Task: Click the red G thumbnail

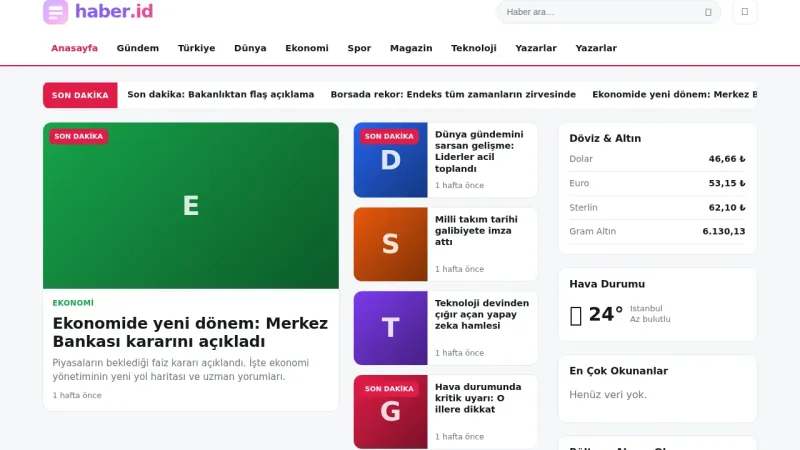Action: (390, 412)
